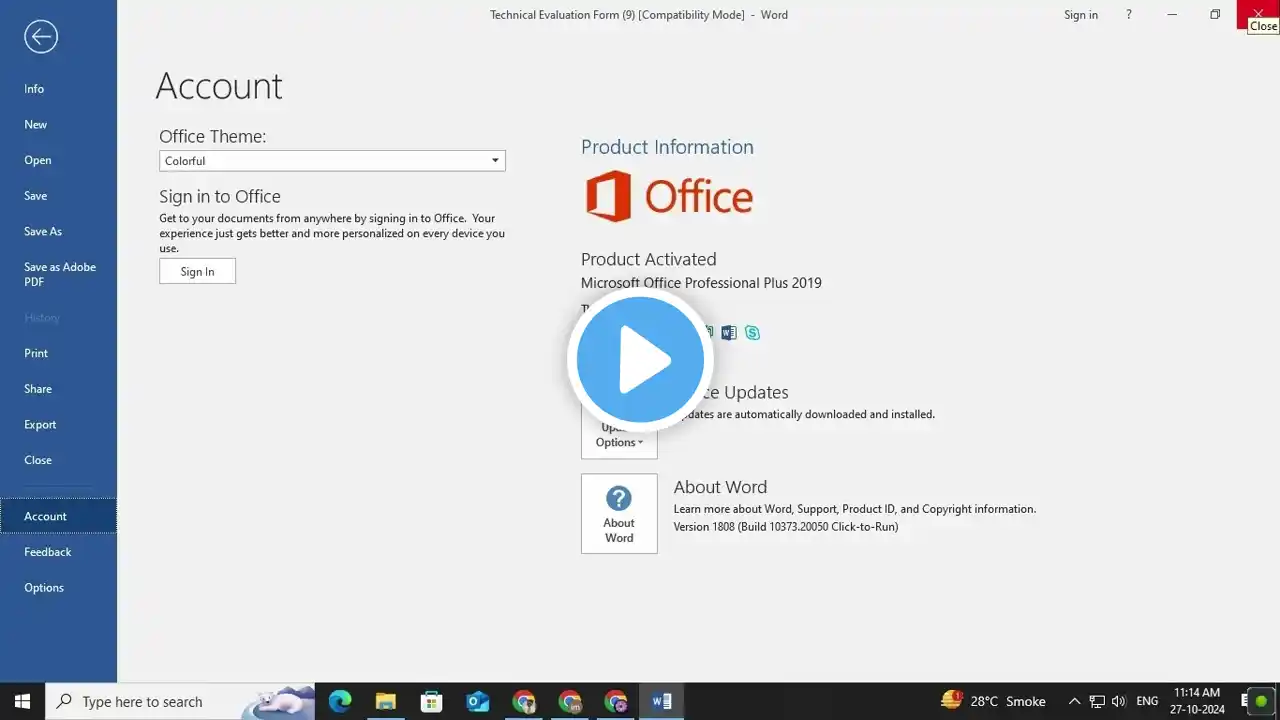Screen dimensions: 1280x720
Task: Minimize the Word window
Action: click(x=1172, y=15)
